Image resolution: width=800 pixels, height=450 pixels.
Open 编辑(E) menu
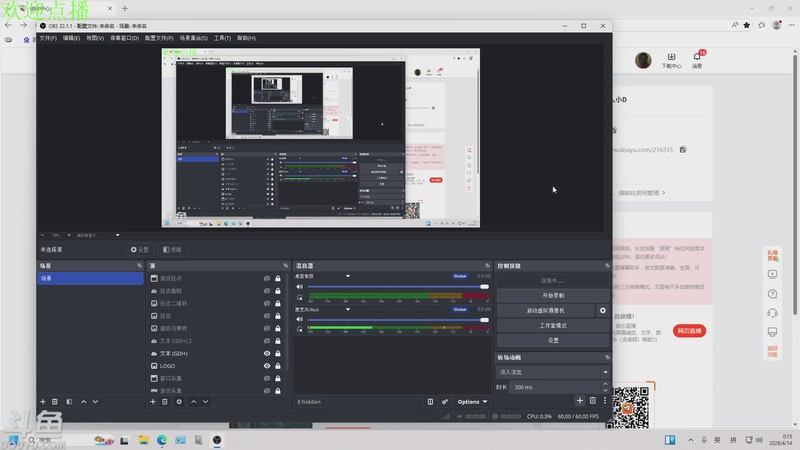coord(71,38)
